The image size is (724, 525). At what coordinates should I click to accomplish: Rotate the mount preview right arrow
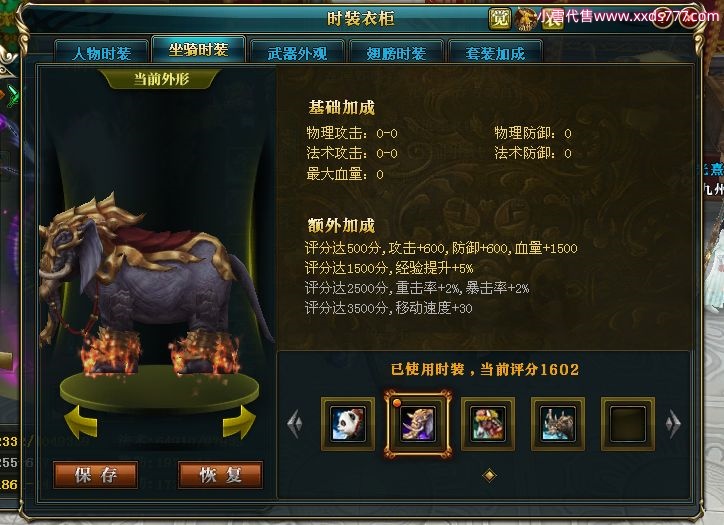(x=239, y=421)
